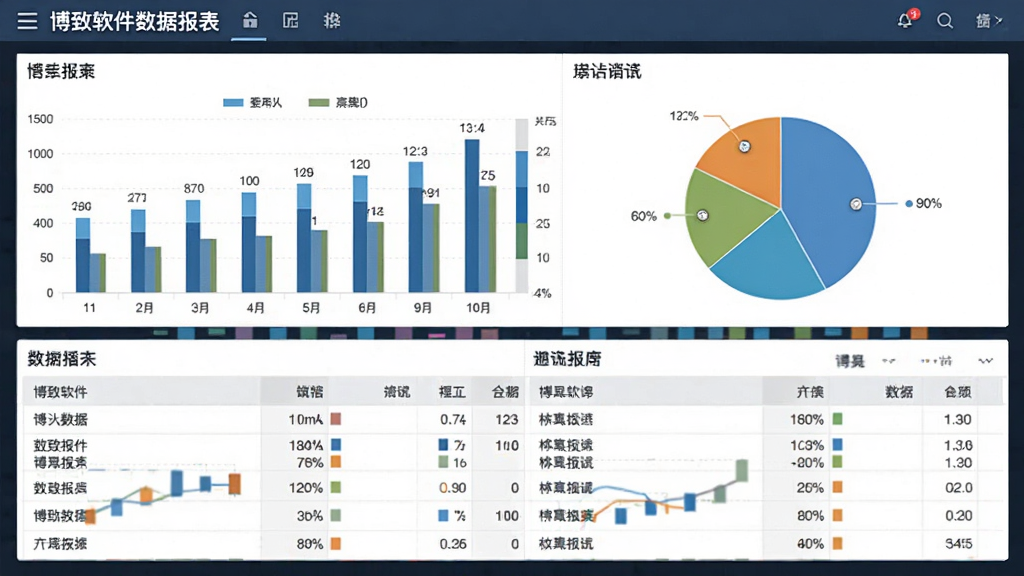Open the third header tab after layout
This screenshot has height=576, width=1024.
coord(332,21)
